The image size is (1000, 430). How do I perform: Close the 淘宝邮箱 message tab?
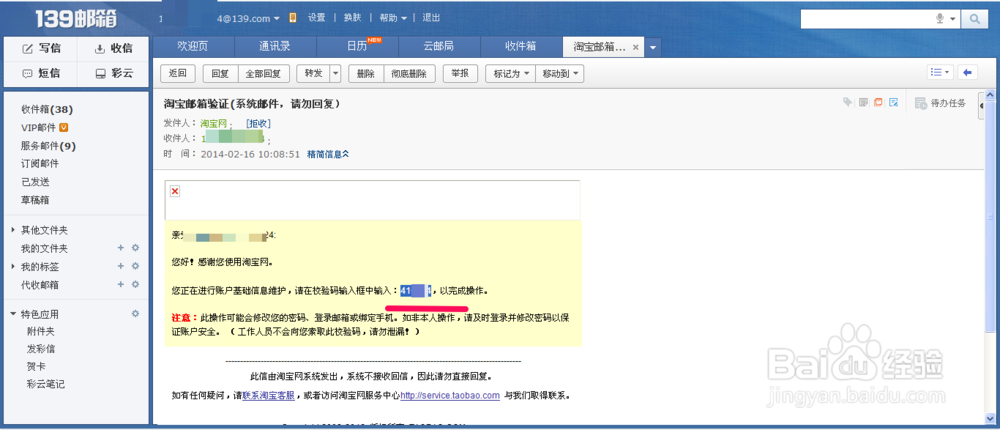635,47
